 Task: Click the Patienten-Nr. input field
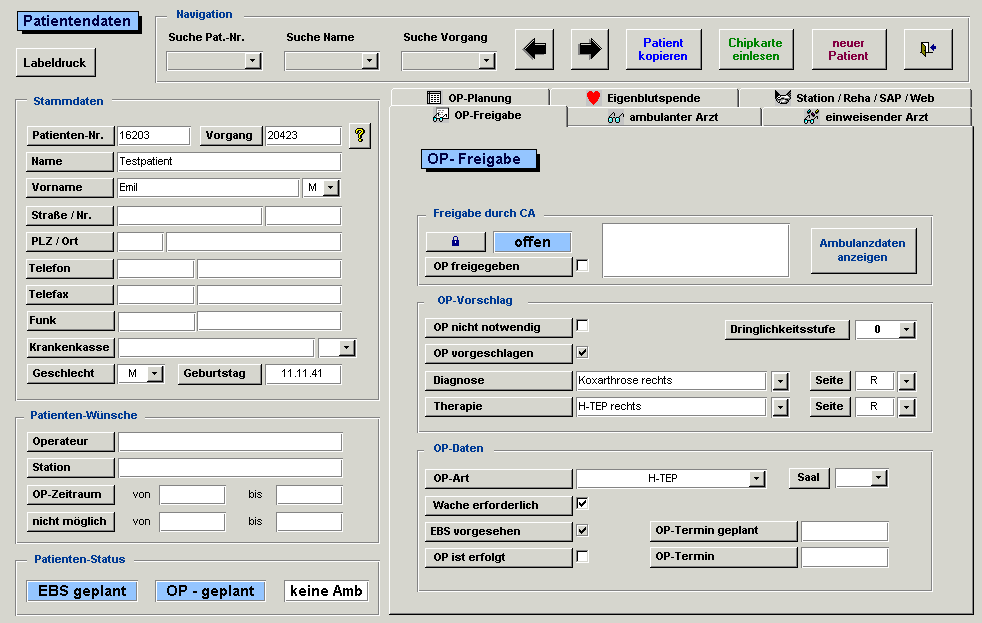click(153, 135)
